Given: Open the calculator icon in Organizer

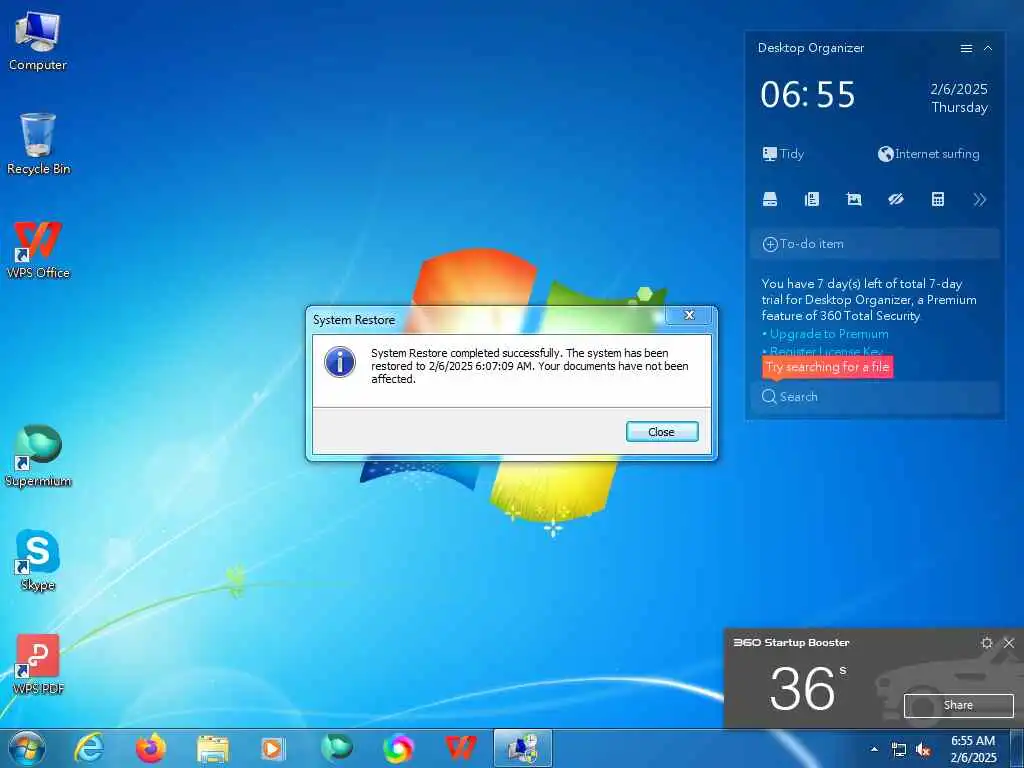Looking at the screenshot, I should pos(938,199).
